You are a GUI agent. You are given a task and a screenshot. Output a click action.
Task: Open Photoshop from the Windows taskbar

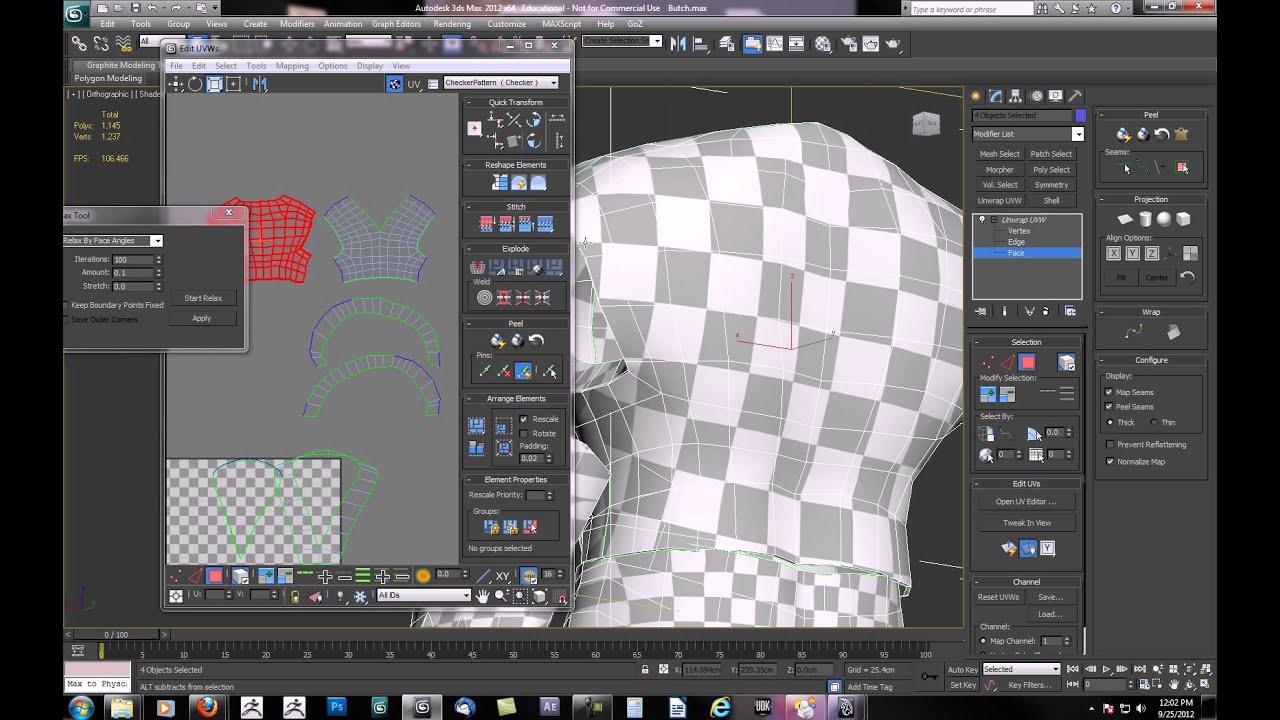[337, 707]
